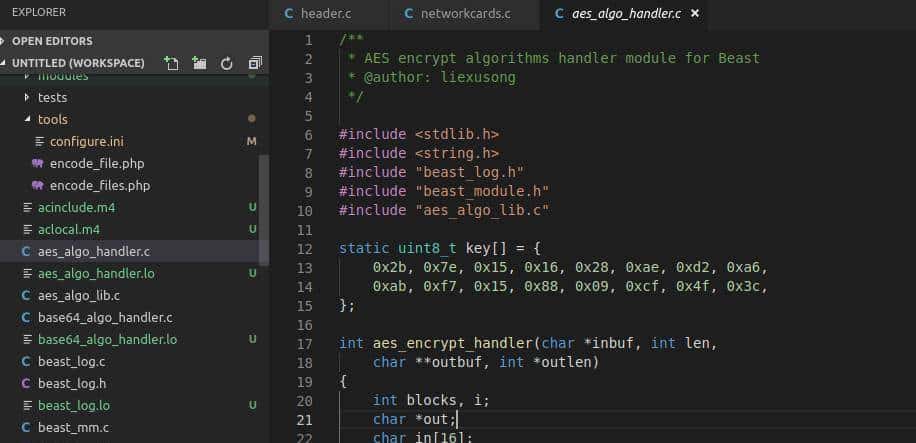
Task: Collapse all folders in explorer
Action: tap(255, 63)
